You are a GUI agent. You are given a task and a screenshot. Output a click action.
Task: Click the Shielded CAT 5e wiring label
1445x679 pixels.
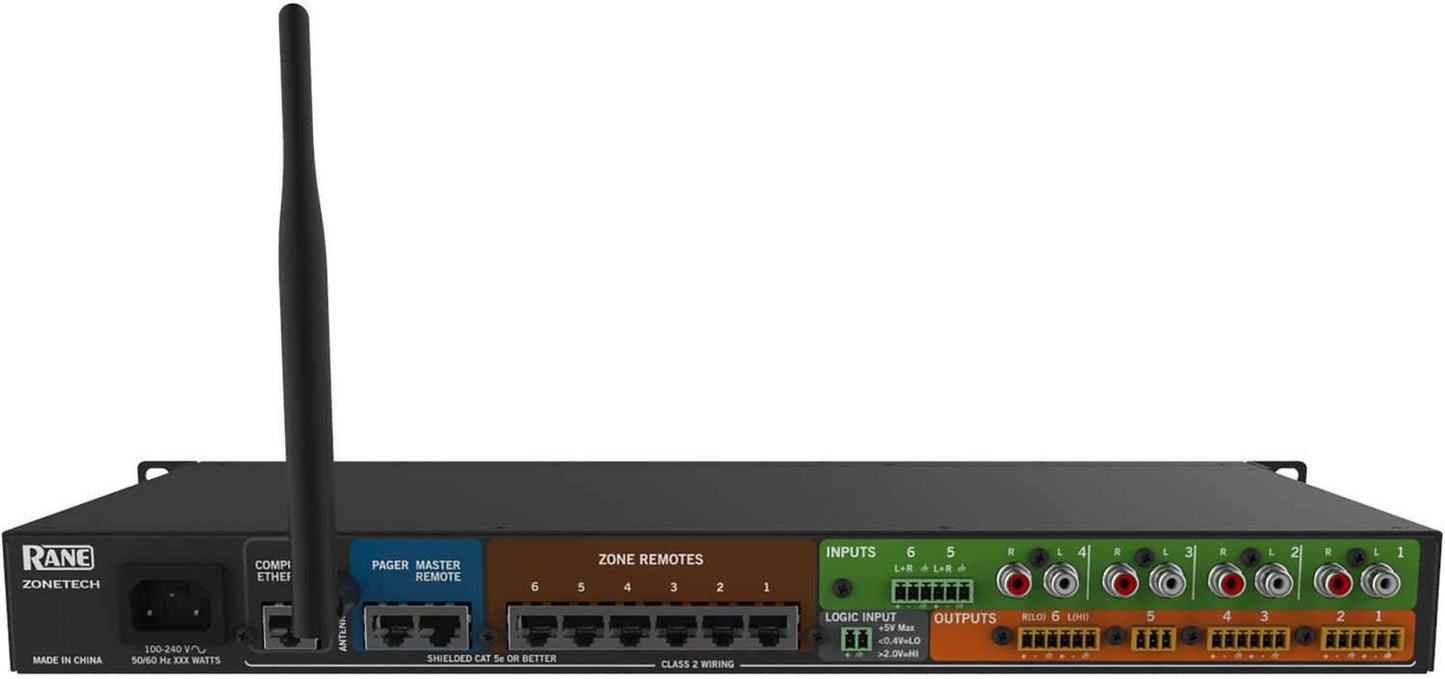(x=491, y=658)
